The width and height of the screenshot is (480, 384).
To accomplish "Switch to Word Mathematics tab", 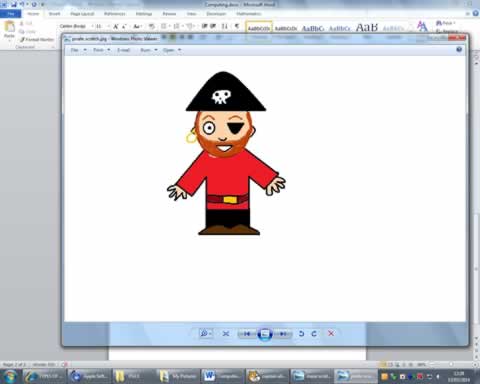I will tap(249, 14).
